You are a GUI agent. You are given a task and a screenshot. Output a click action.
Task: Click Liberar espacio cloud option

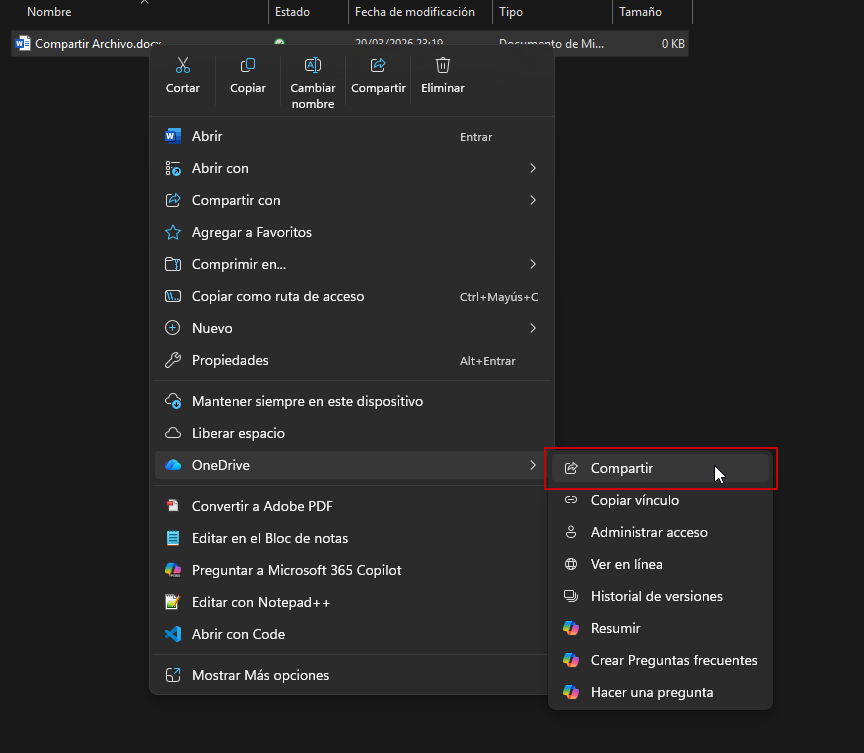(238, 433)
